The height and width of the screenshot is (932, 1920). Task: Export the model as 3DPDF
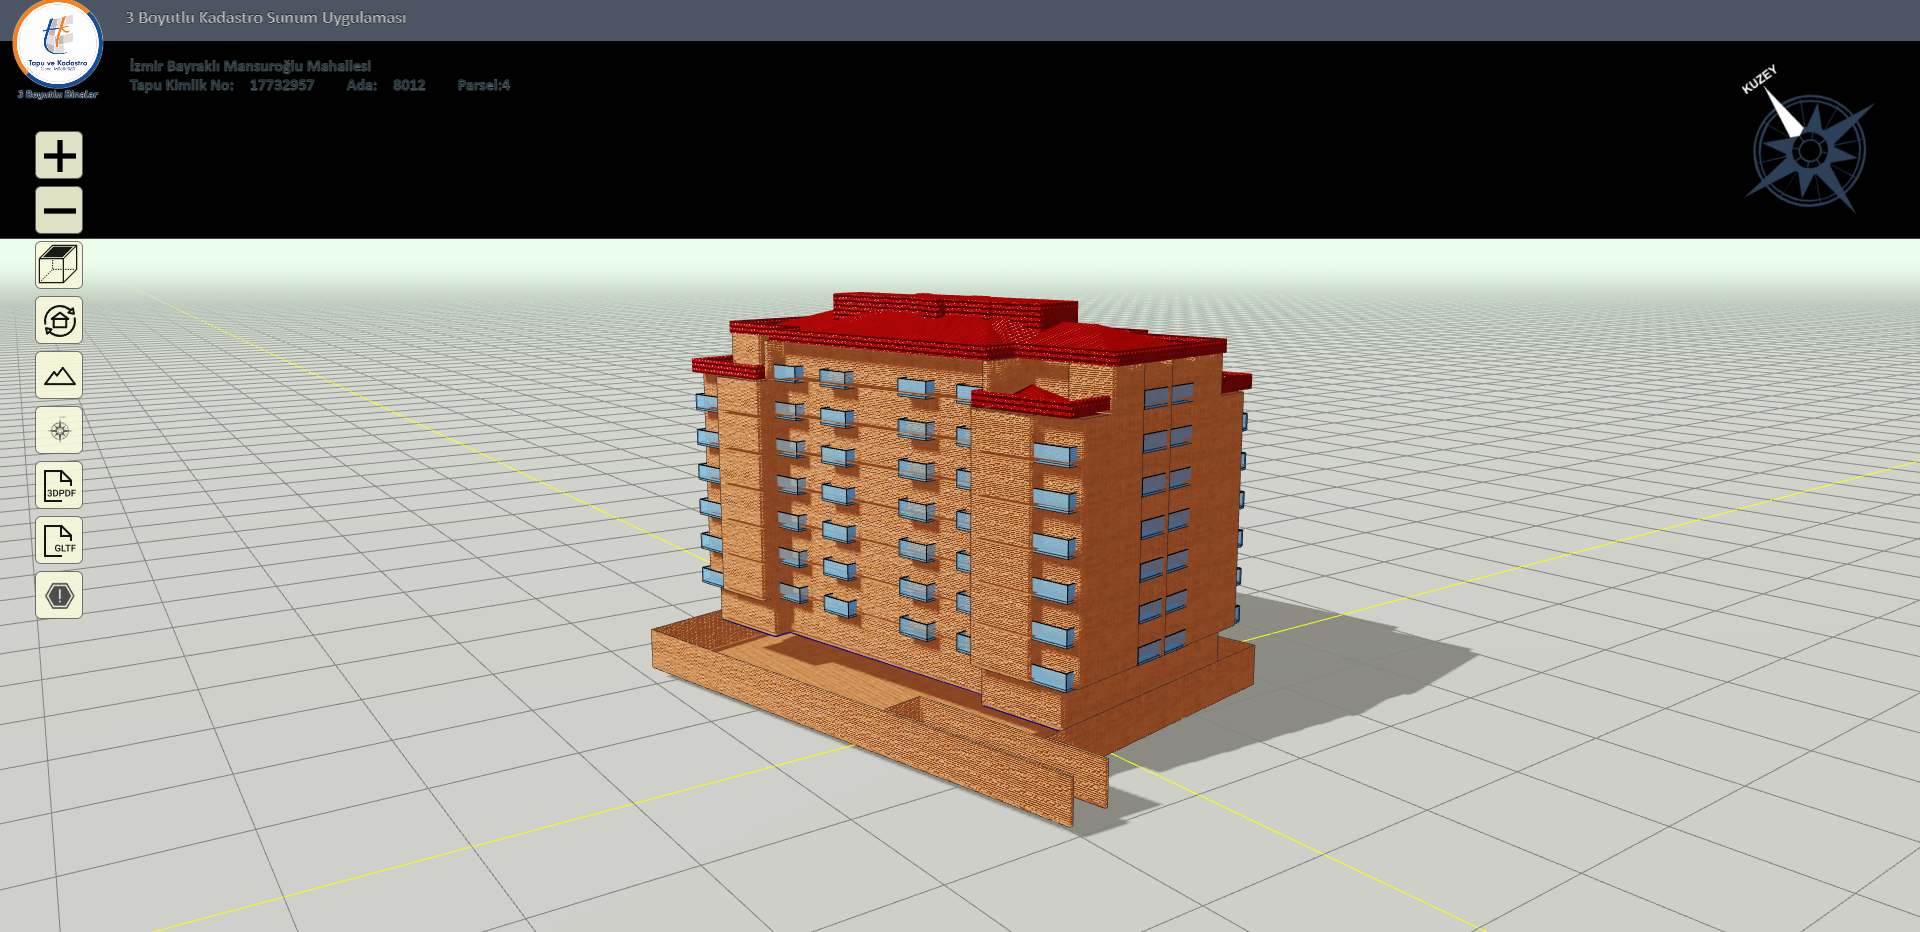coord(59,486)
